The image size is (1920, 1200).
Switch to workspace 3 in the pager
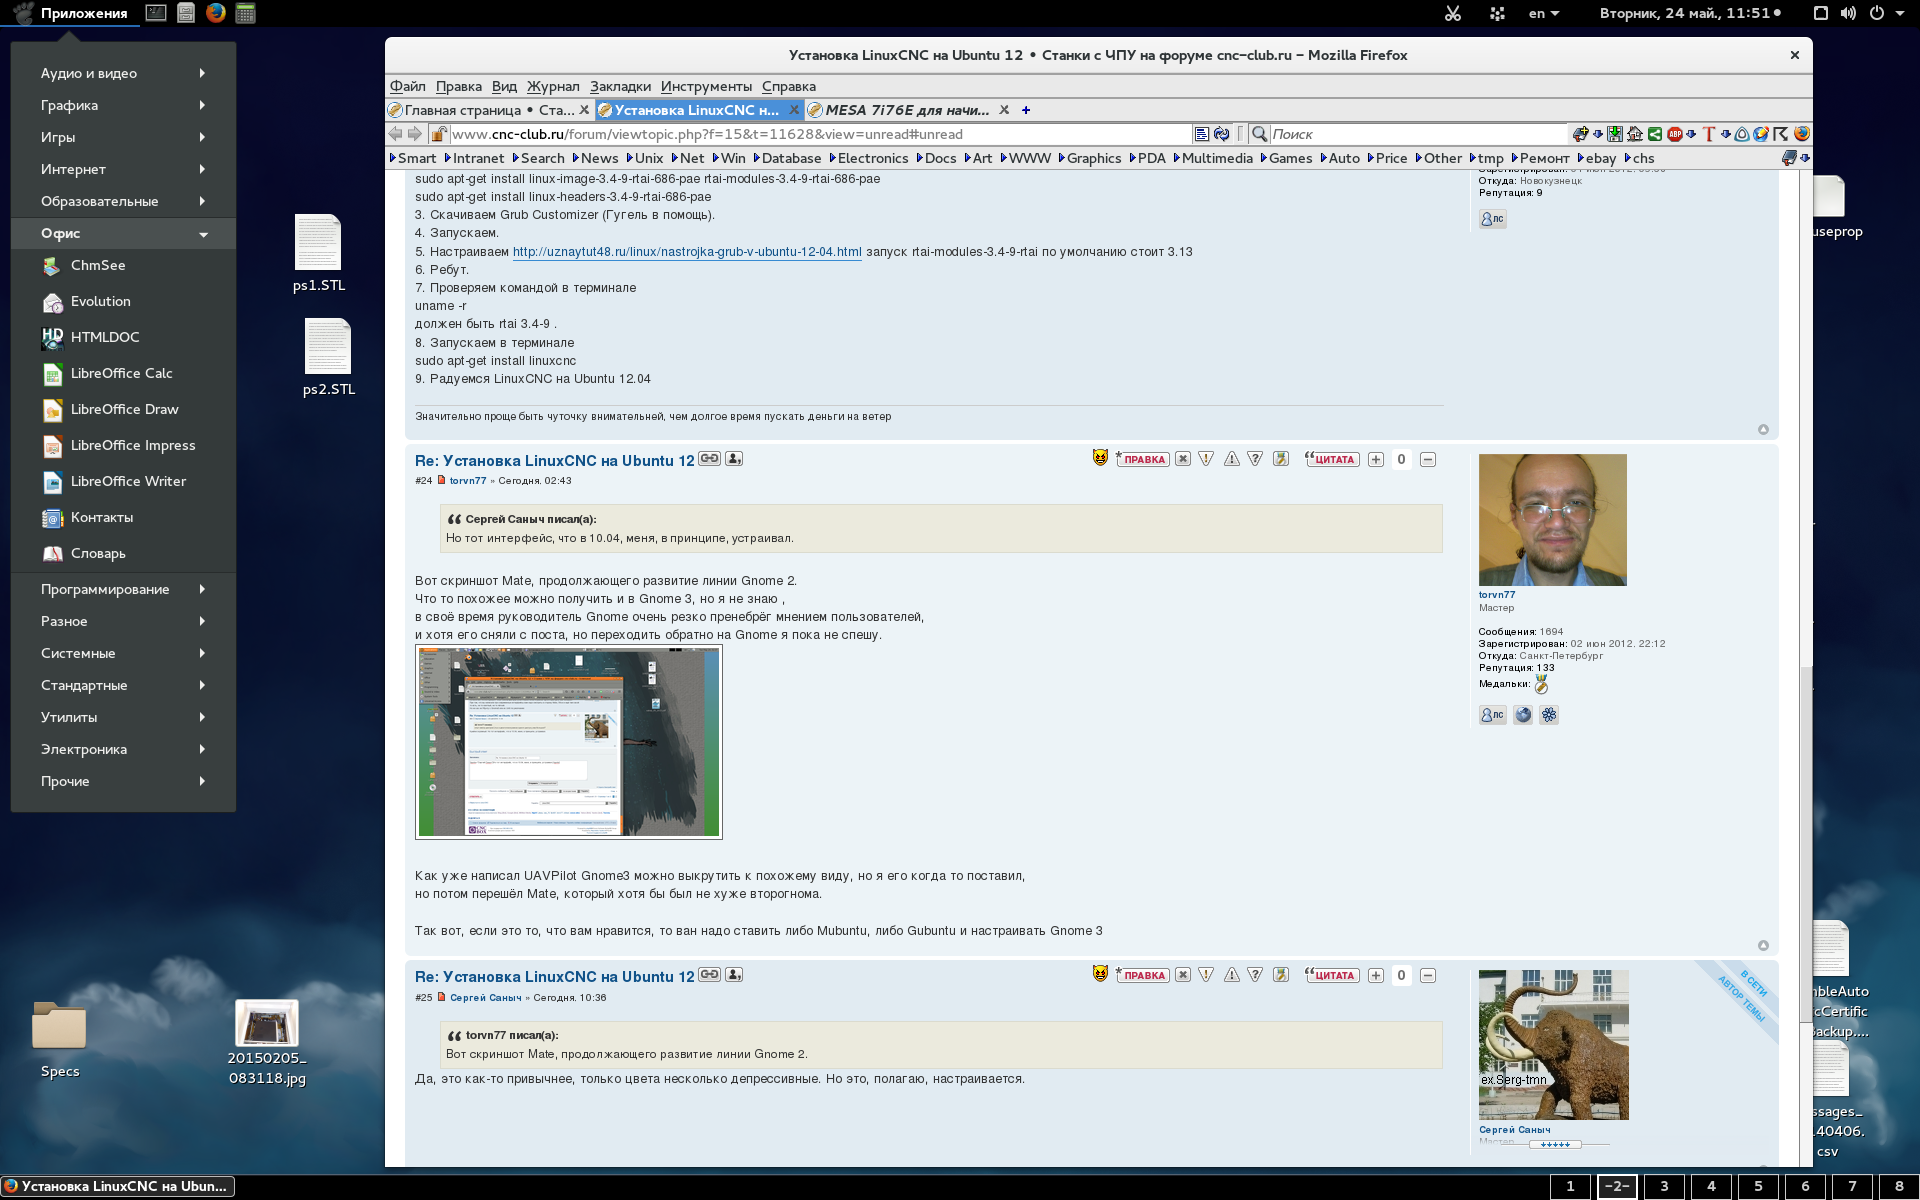click(1664, 1186)
